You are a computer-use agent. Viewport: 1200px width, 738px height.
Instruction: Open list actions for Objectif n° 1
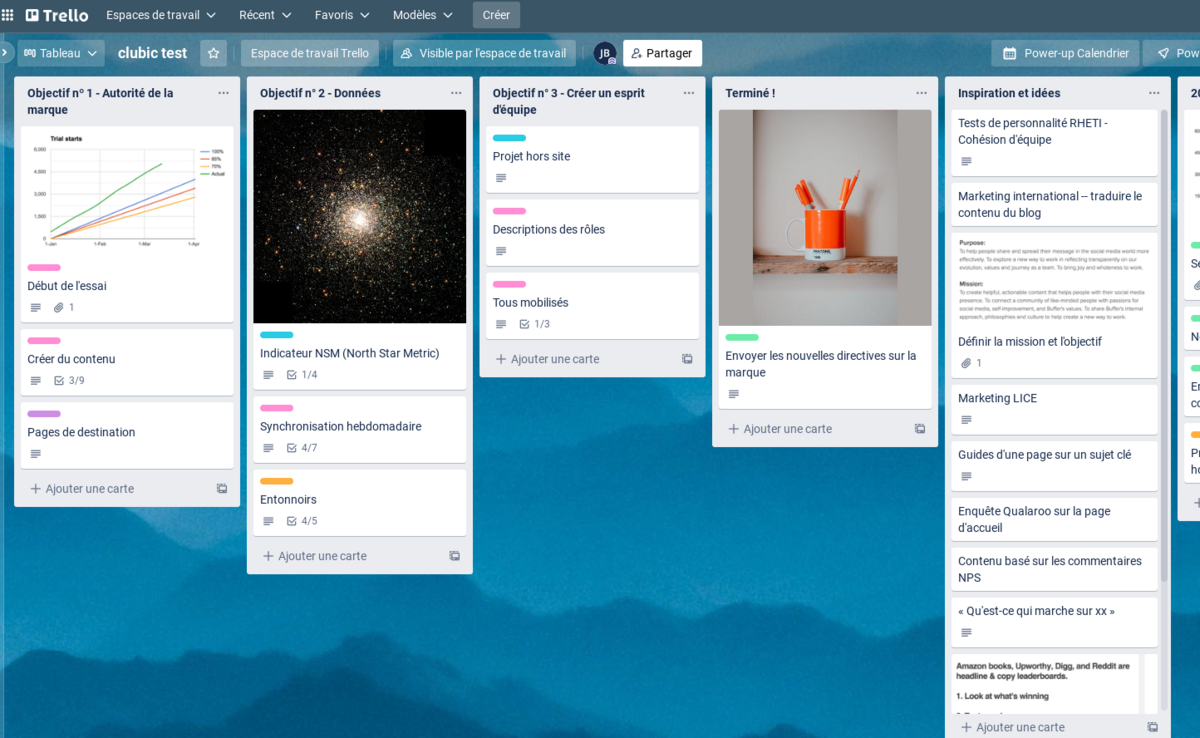(x=223, y=93)
